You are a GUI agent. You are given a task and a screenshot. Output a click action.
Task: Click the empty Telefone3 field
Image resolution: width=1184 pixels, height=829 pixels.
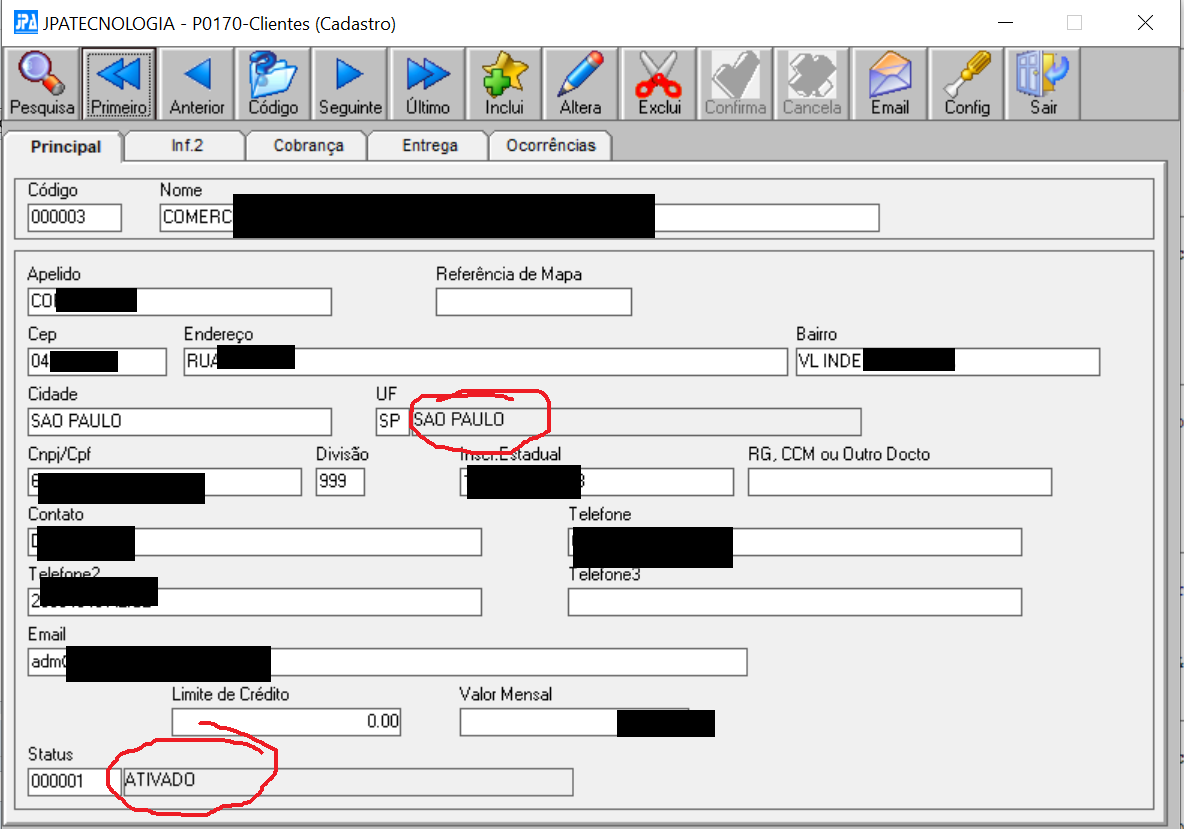[x=795, y=602]
